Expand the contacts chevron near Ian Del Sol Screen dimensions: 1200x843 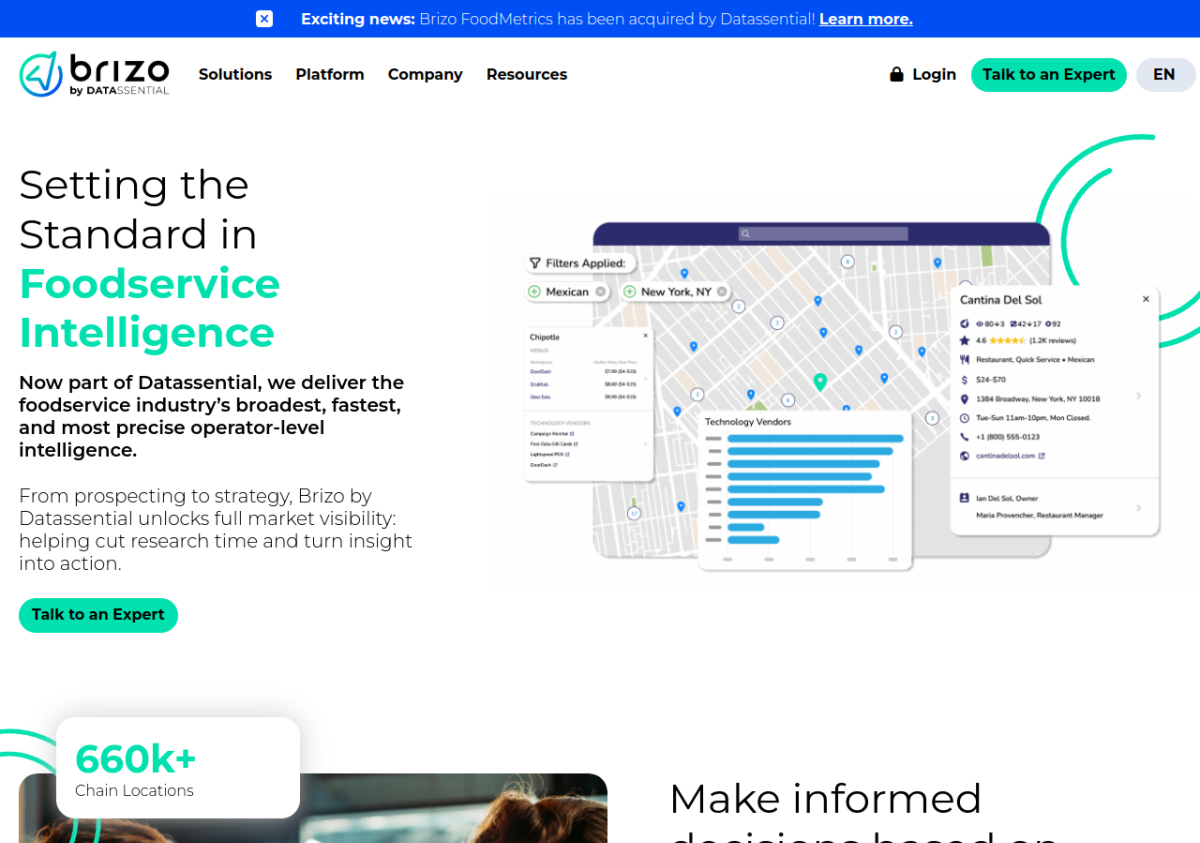(x=1138, y=508)
